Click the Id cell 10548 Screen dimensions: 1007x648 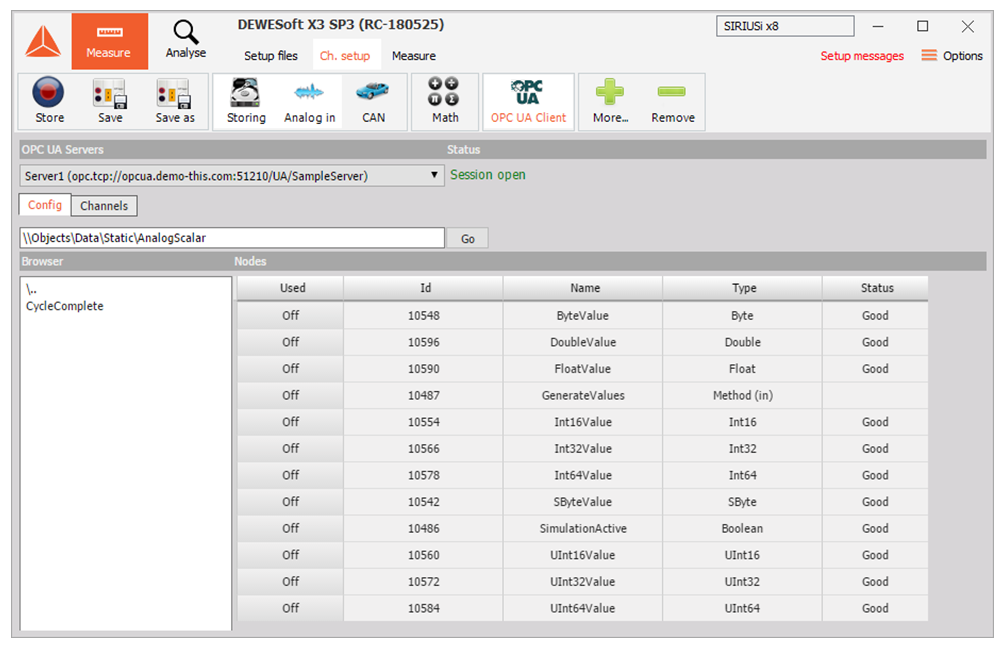pyautogui.click(x=424, y=315)
